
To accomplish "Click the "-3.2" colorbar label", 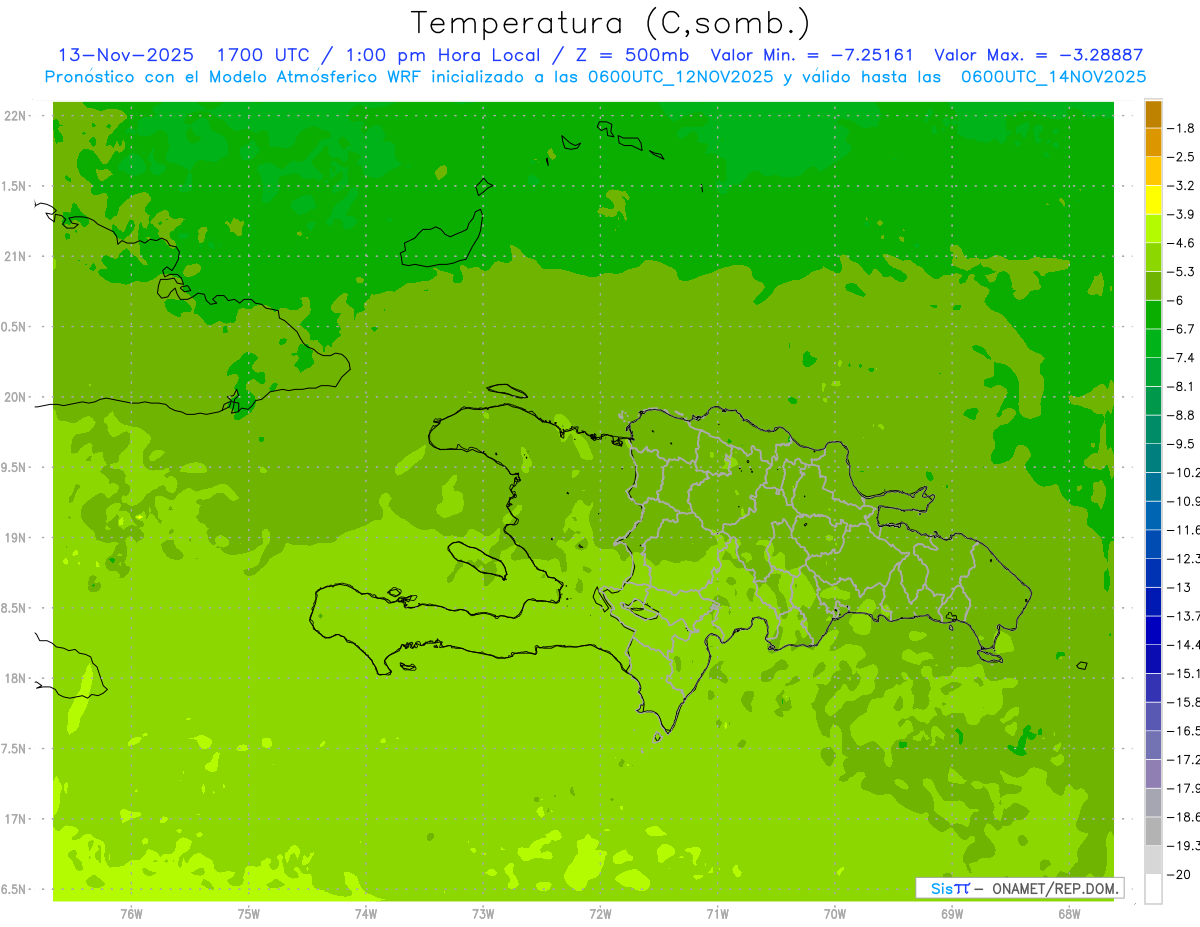I will pyautogui.click(x=1180, y=186).
